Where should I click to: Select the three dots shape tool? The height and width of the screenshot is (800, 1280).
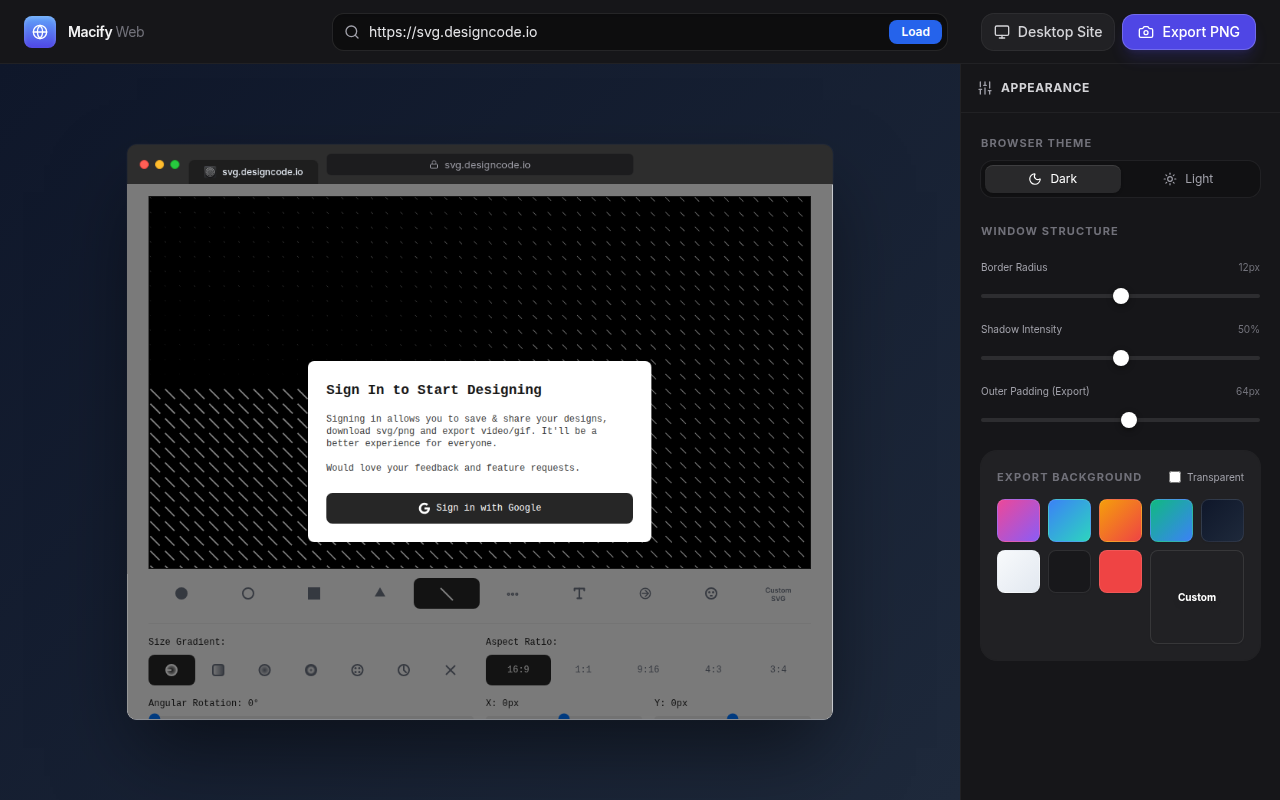click(513, 593)
